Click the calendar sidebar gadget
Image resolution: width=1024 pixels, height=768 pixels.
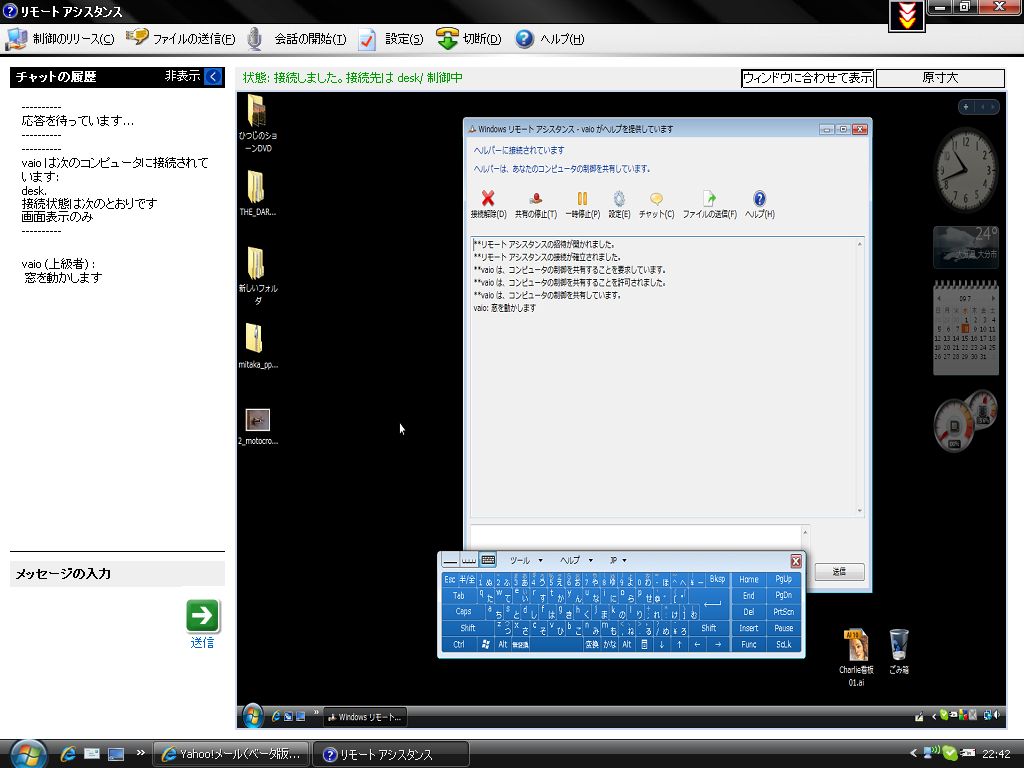[x=966, y=328]
